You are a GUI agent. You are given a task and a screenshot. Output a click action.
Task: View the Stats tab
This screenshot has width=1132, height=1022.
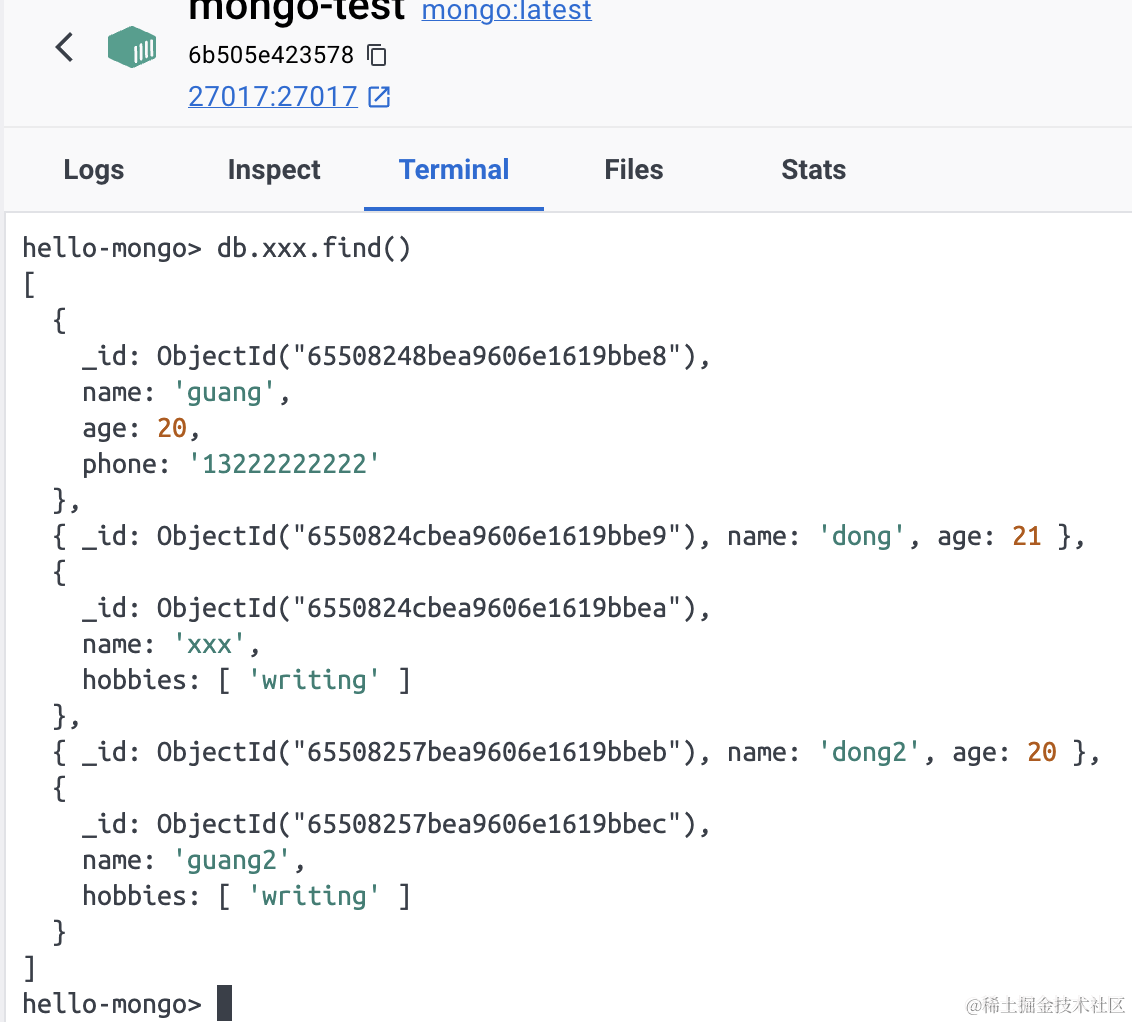coord(813,170)
